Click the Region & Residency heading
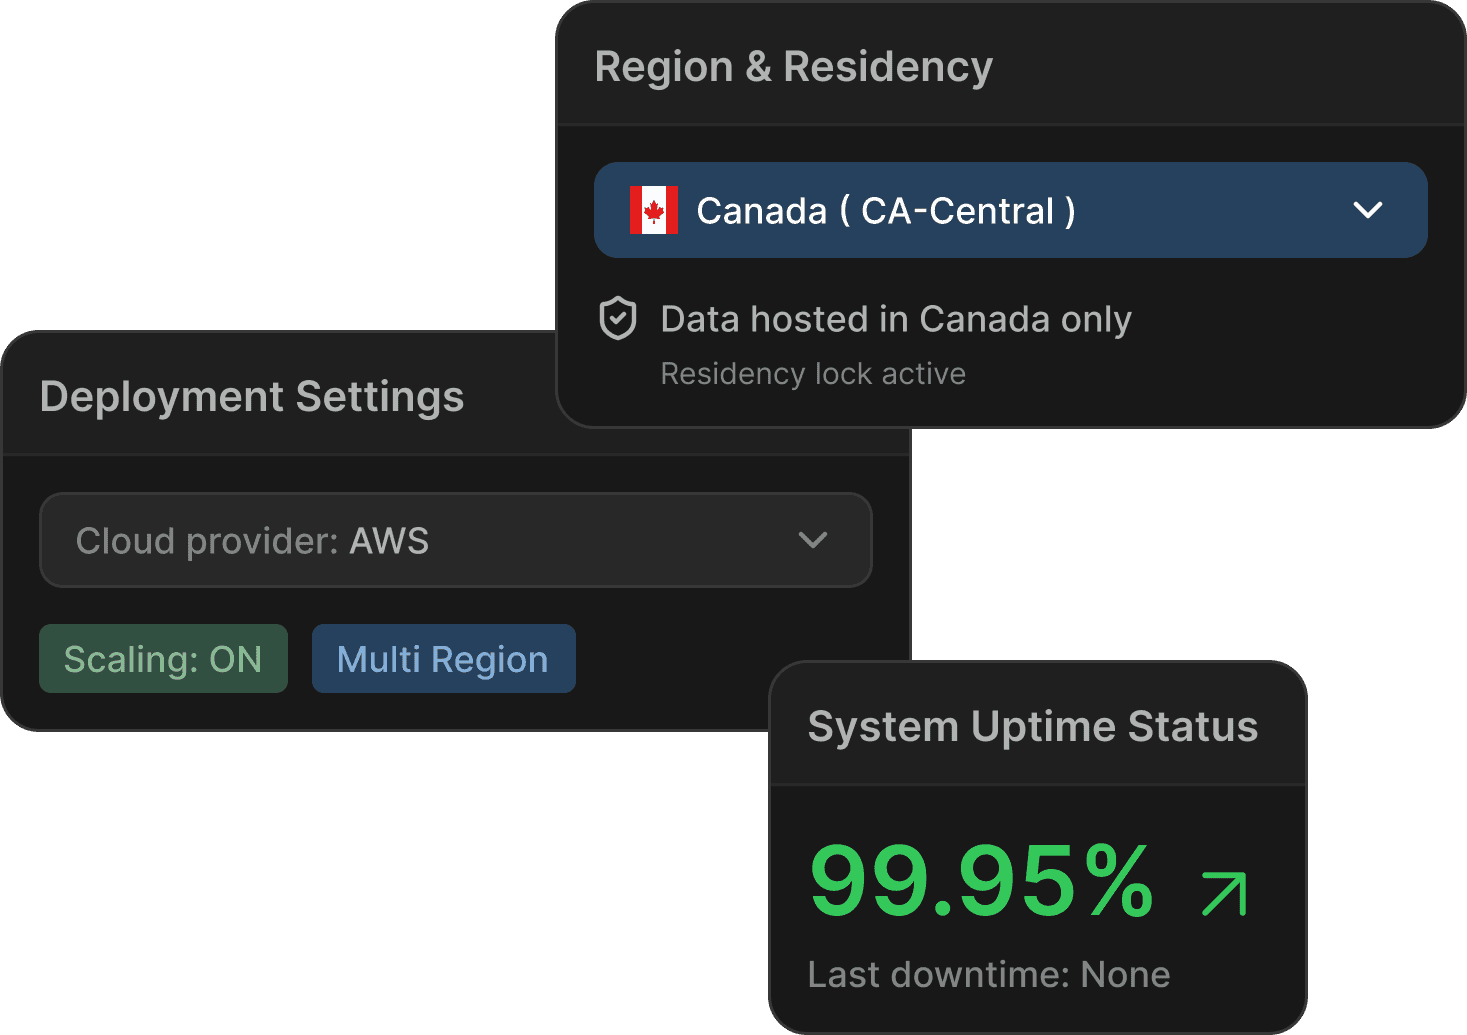The height and width of the screenshot is (1035, 1467). 793,67
